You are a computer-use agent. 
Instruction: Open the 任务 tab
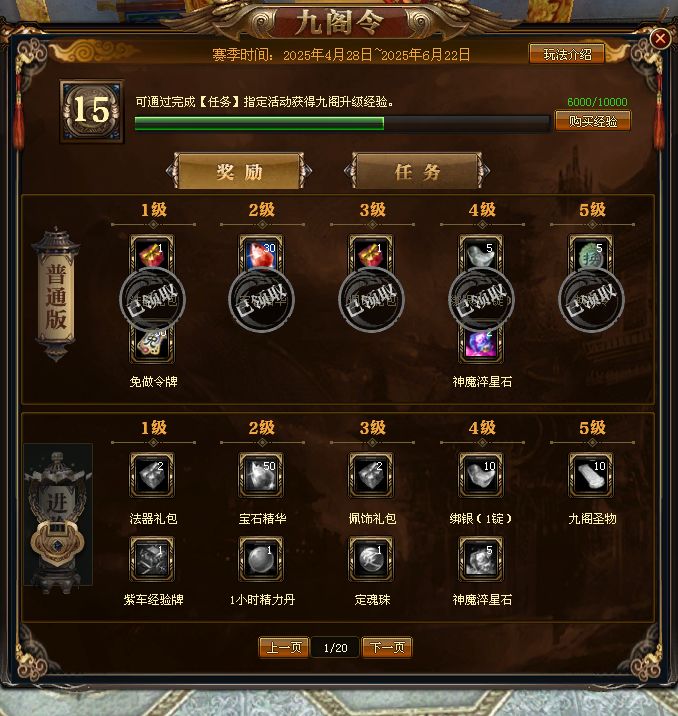pyautogui.click(x=417, y=171)
